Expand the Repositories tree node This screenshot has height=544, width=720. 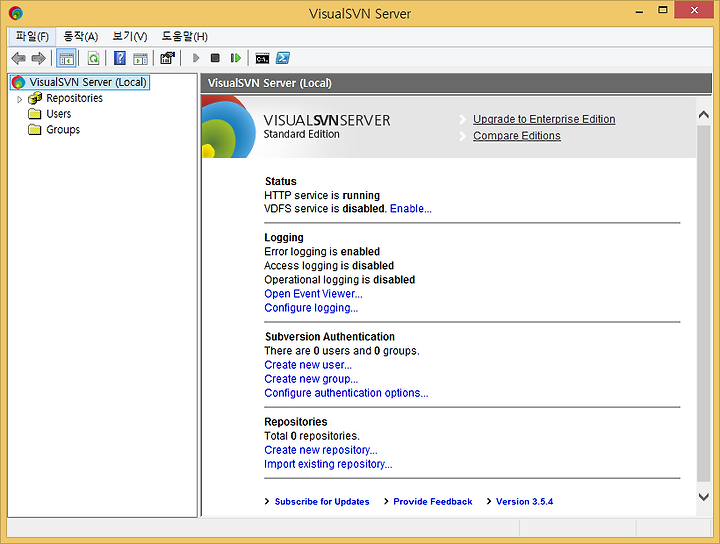(19, 99)
